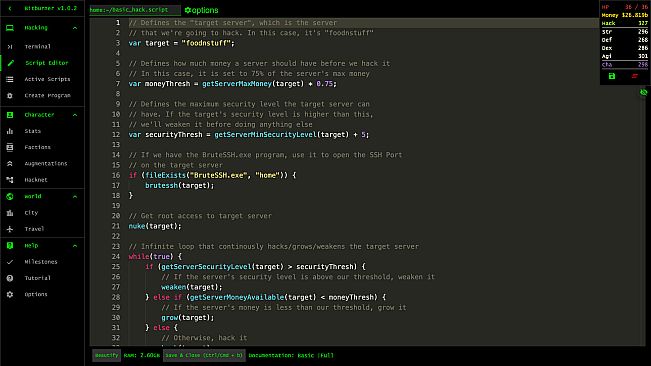The height and width of the screenshot is (366, 651).
Task: Click the Factions icon in sidebar
Action: (10, 147)
